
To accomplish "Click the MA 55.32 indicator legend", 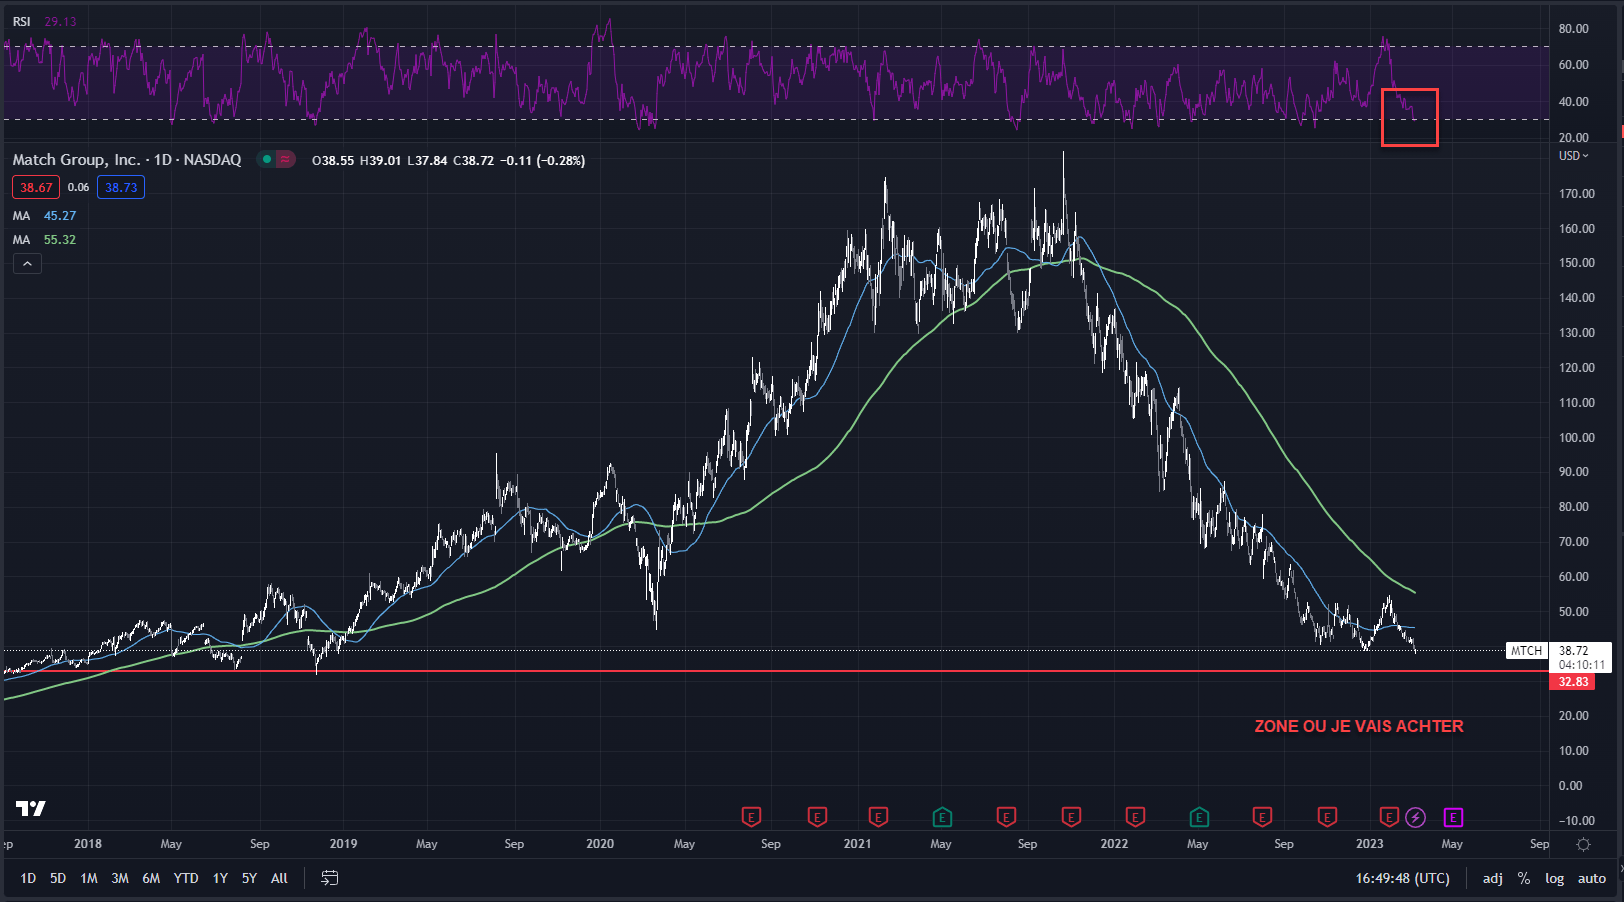I will point(44,240).
